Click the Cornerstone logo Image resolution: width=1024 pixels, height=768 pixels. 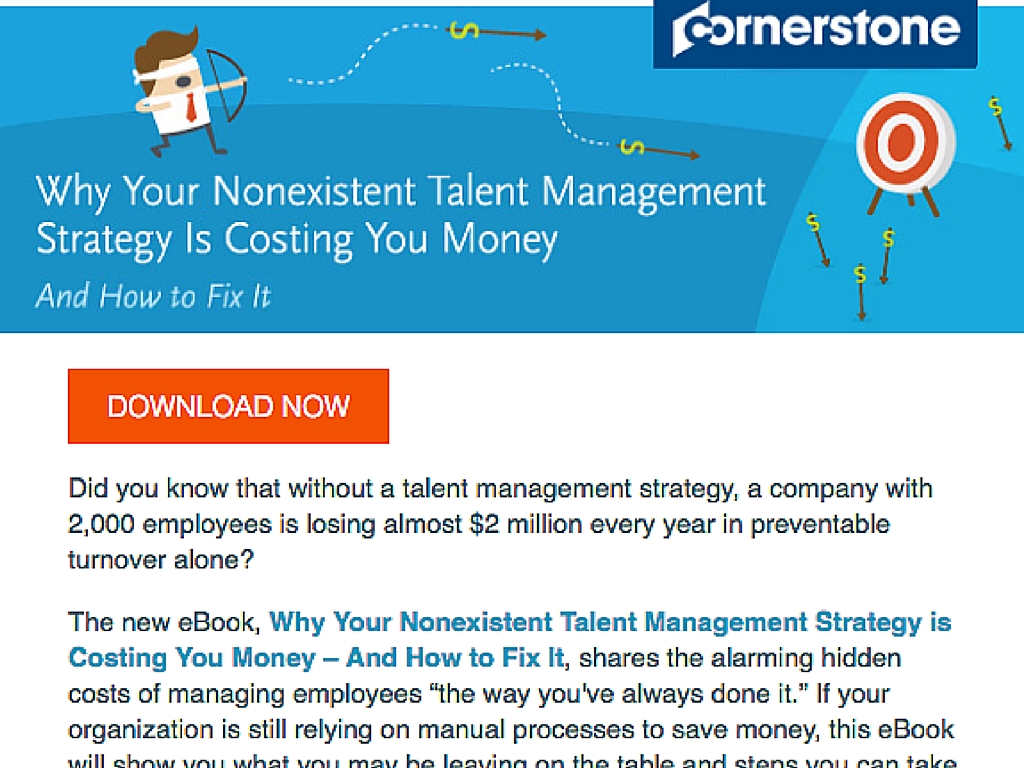tap(815, 33)
